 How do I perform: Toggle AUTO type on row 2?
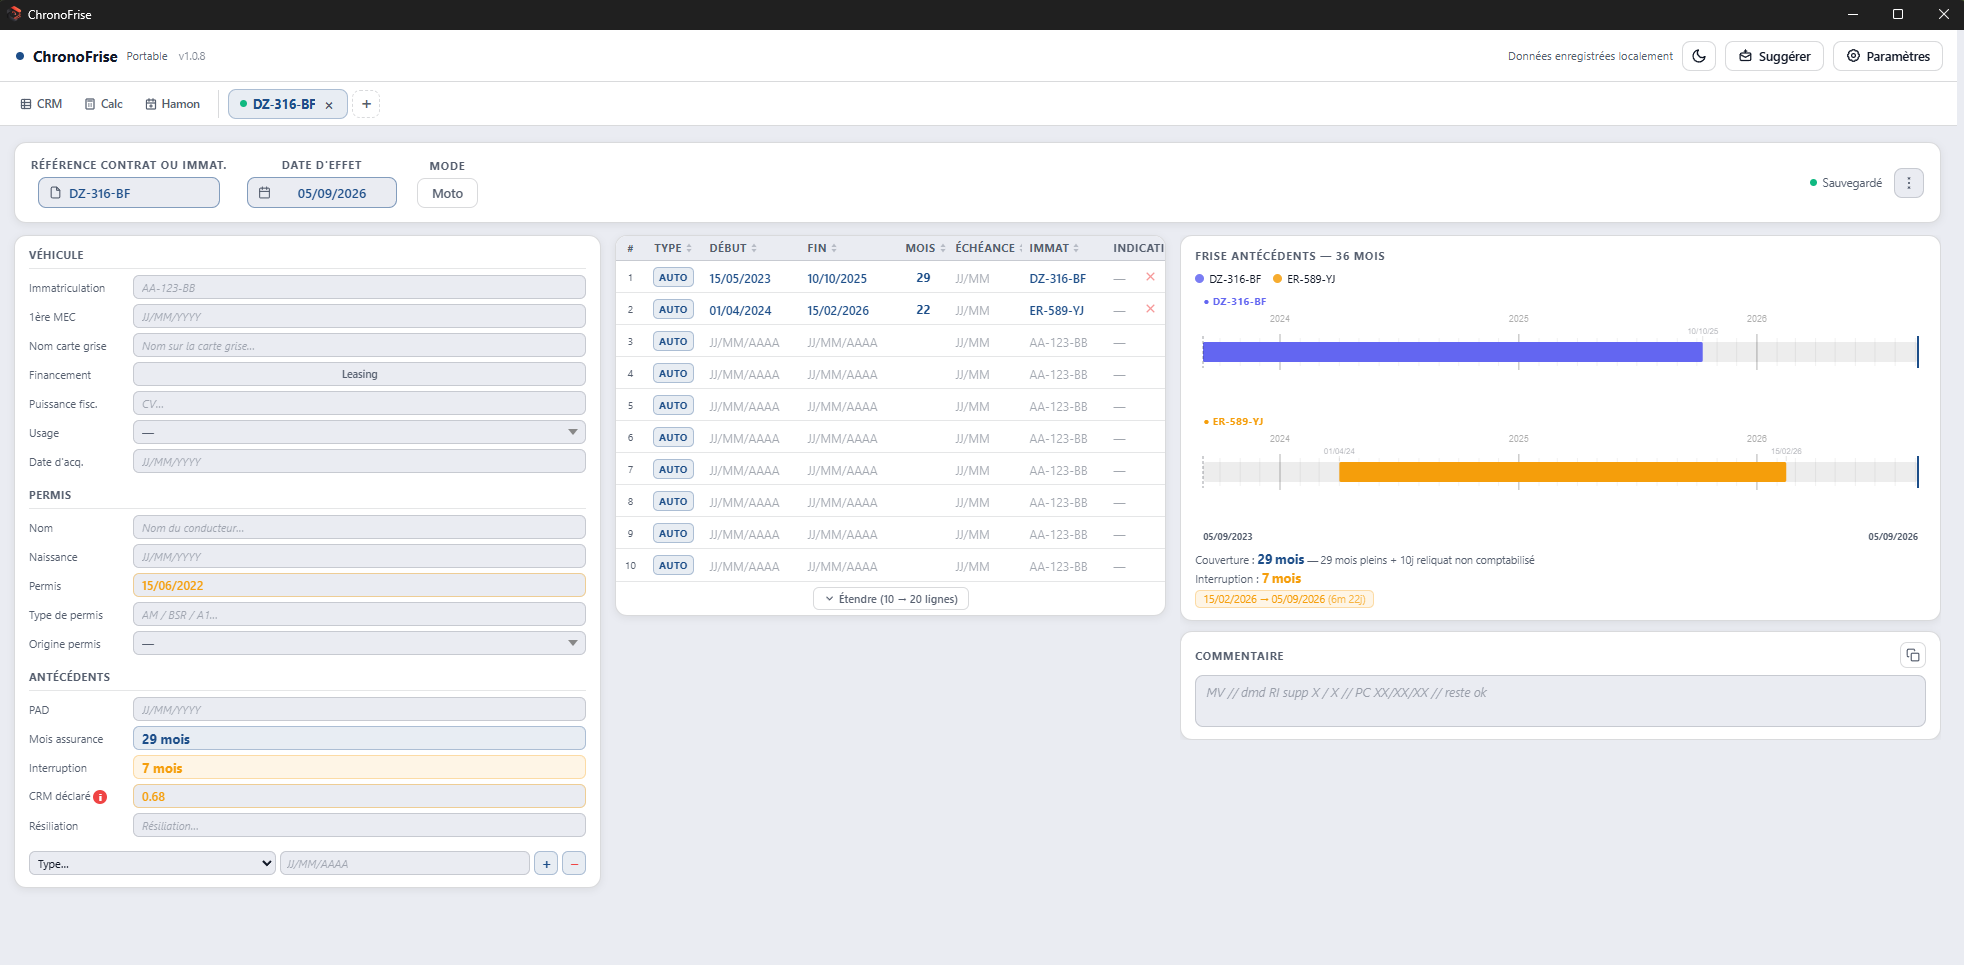tap(673, 310)
